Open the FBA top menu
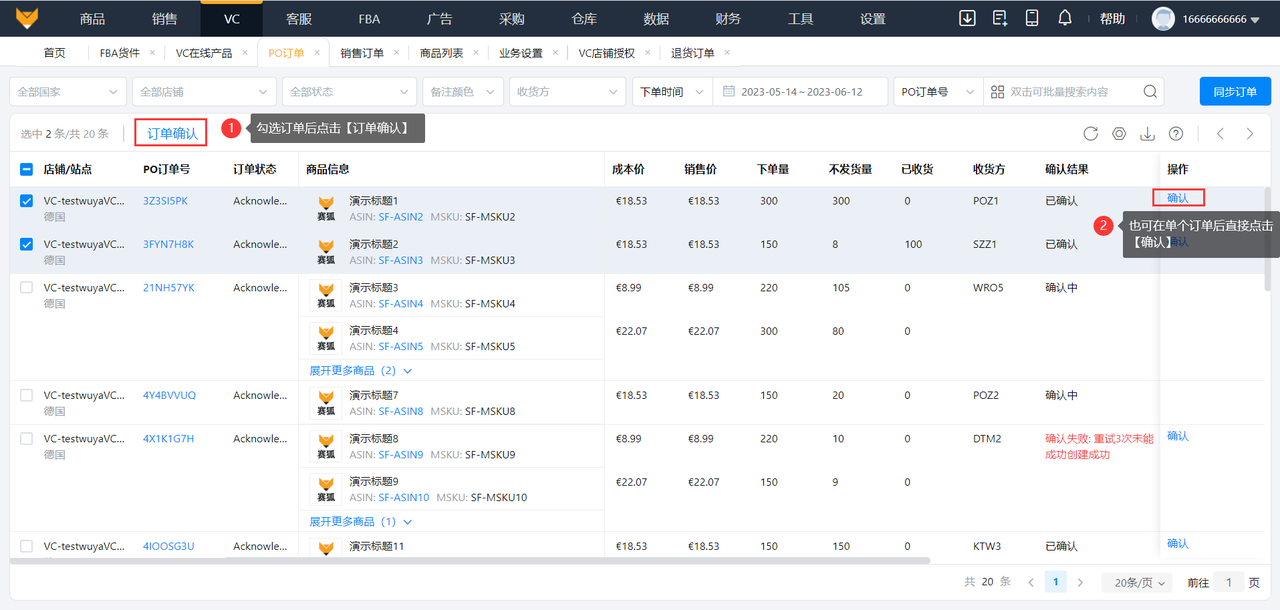Screen dimensions: 1280x610 [369, 19]
